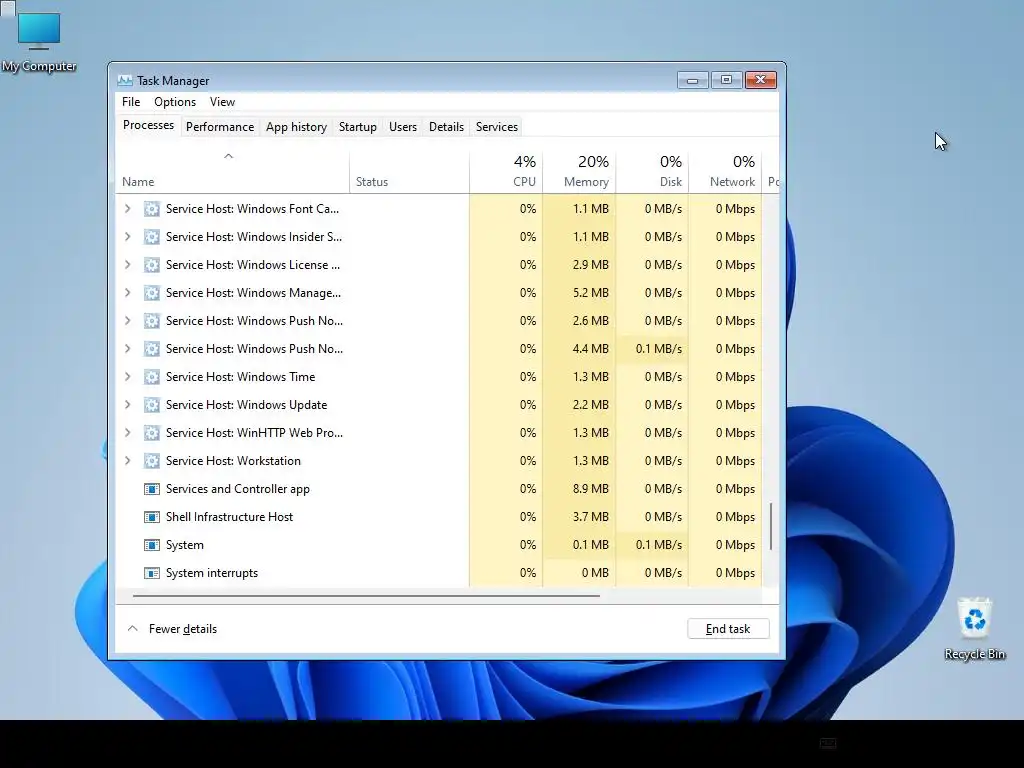Select the Shell Infrastructure Host row

pyautogui.click(x=438, y=517)
